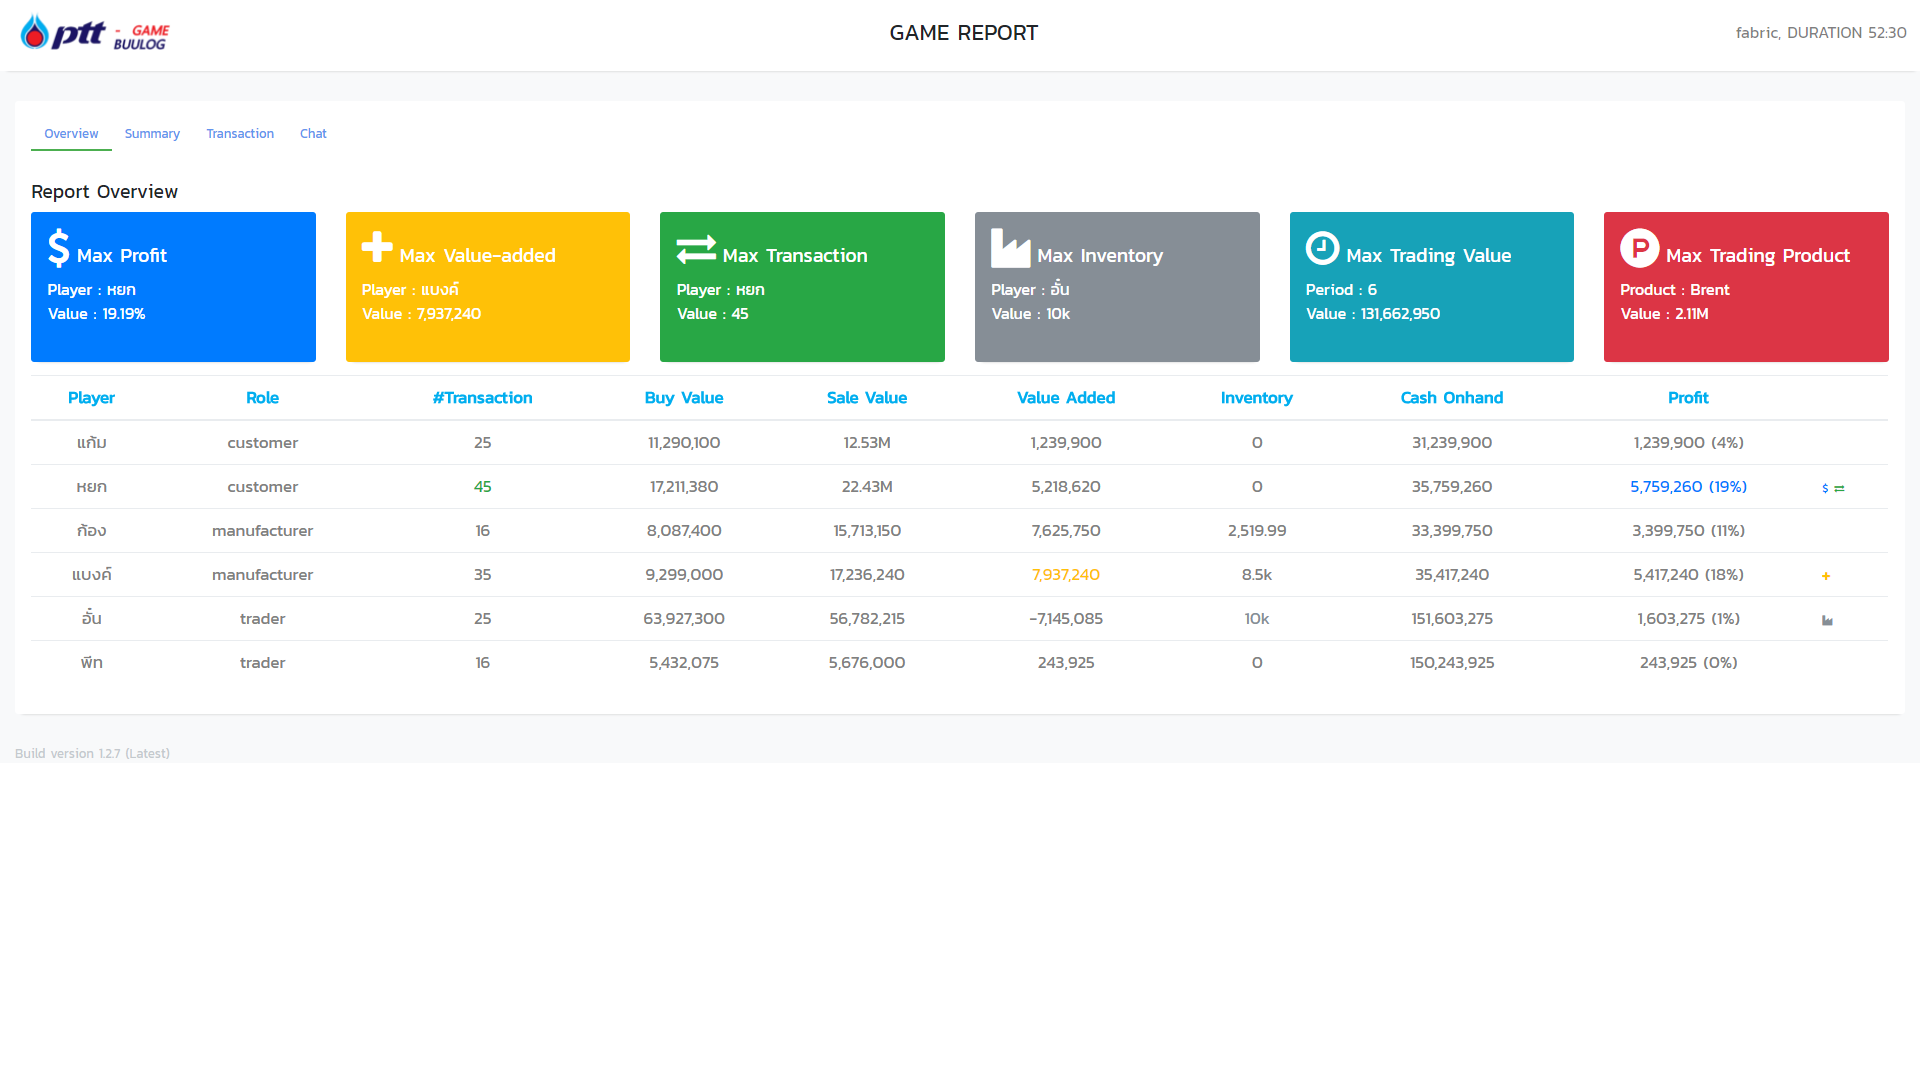This screenshot has height=1080, width=1920.
Task: Click the 2,519.99 inventory cell
Action: pyautogui.click(x=1257, y=531)
